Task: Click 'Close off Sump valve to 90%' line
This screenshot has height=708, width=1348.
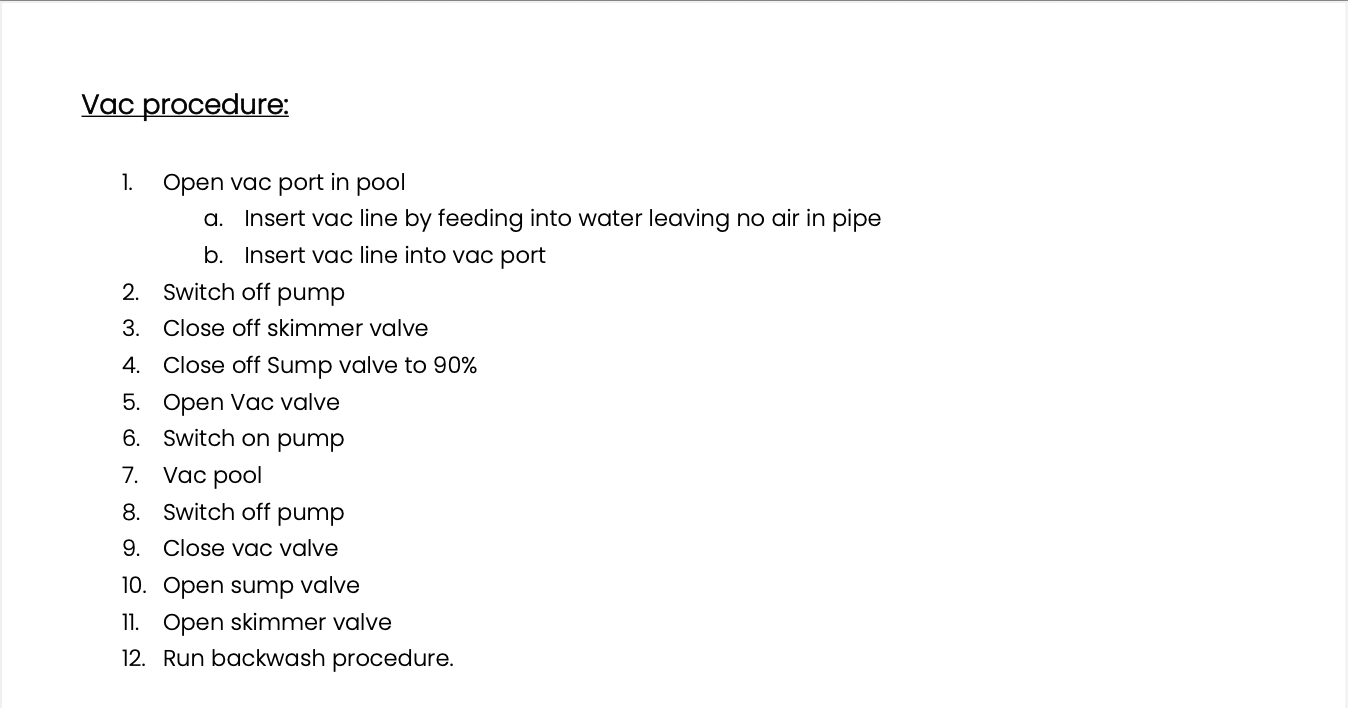Action: [320, 366]
